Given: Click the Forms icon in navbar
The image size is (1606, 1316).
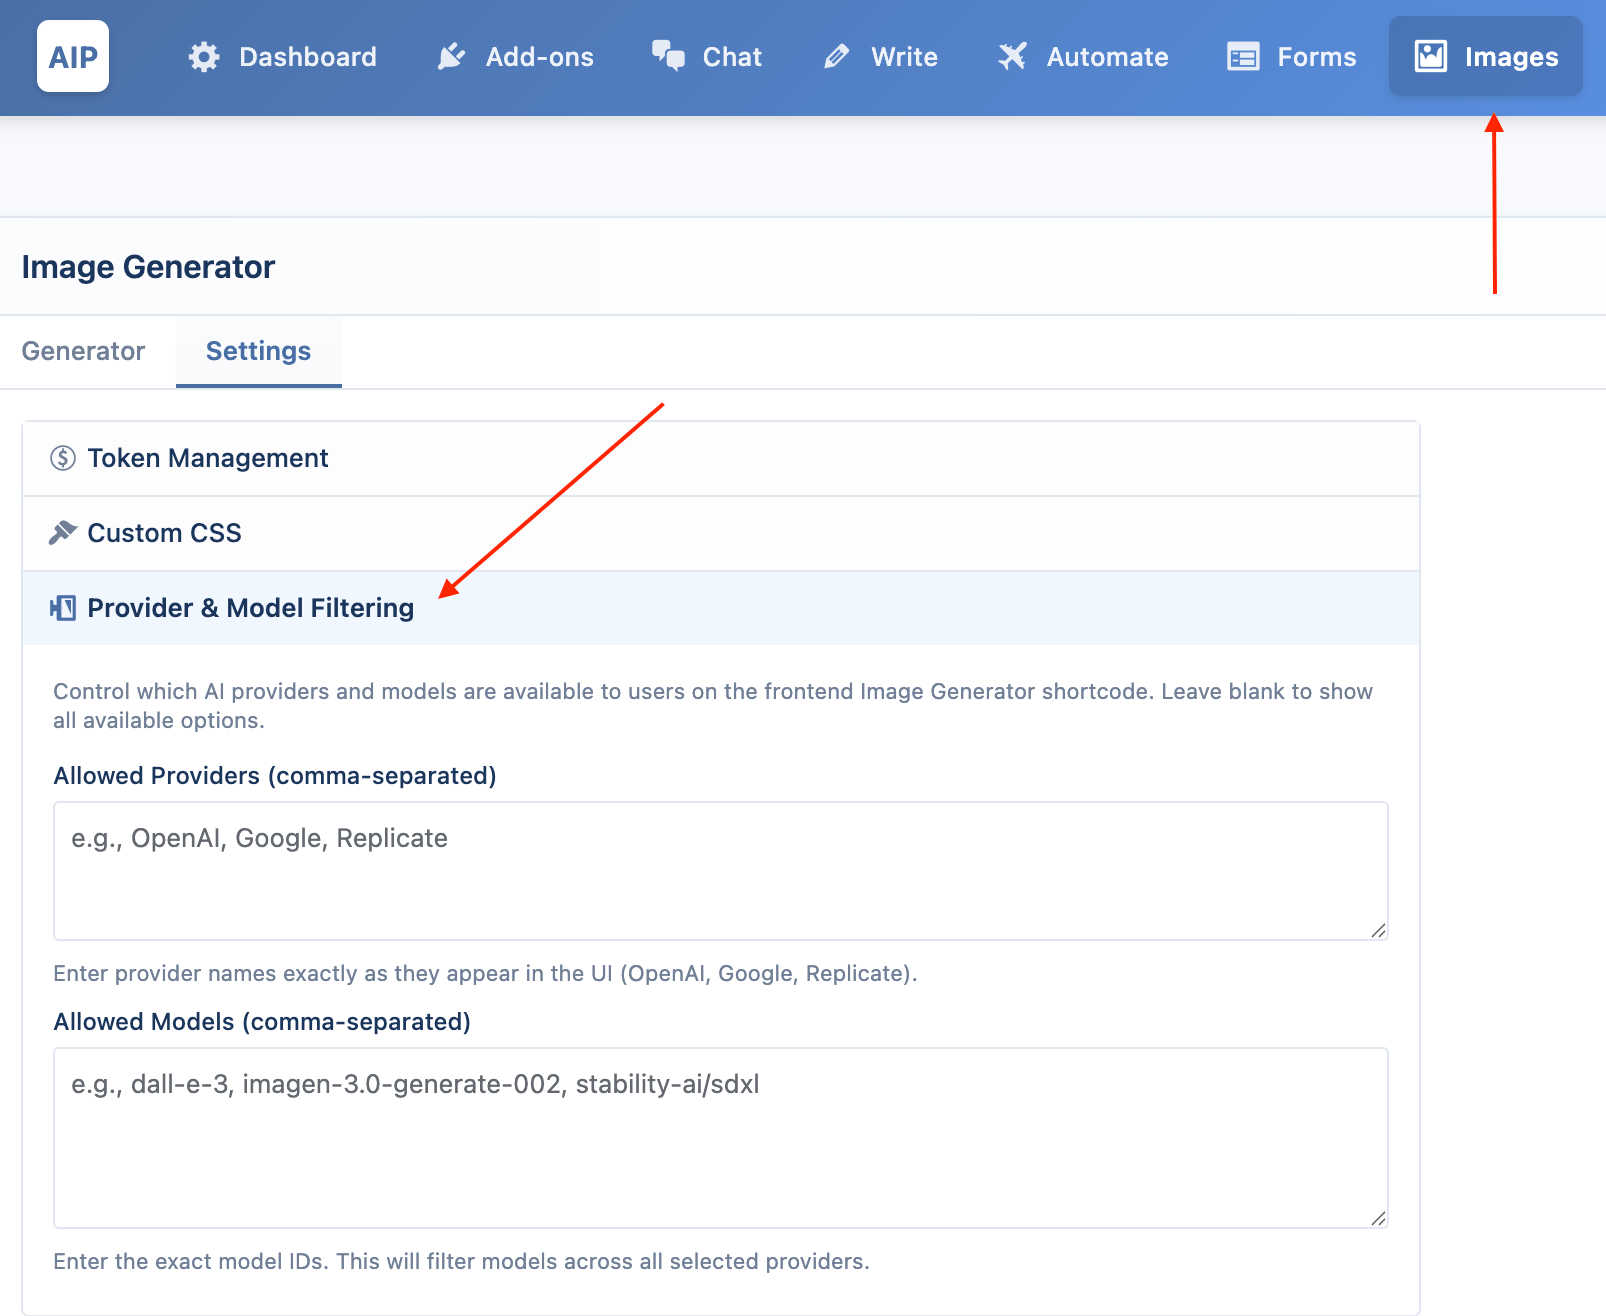Looking at the screenshot, I should (1243, 57).
